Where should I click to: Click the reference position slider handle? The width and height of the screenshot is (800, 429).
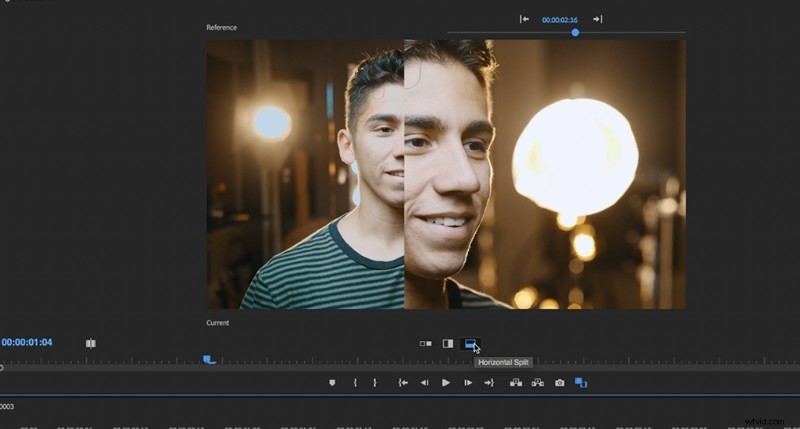point(575,33)
